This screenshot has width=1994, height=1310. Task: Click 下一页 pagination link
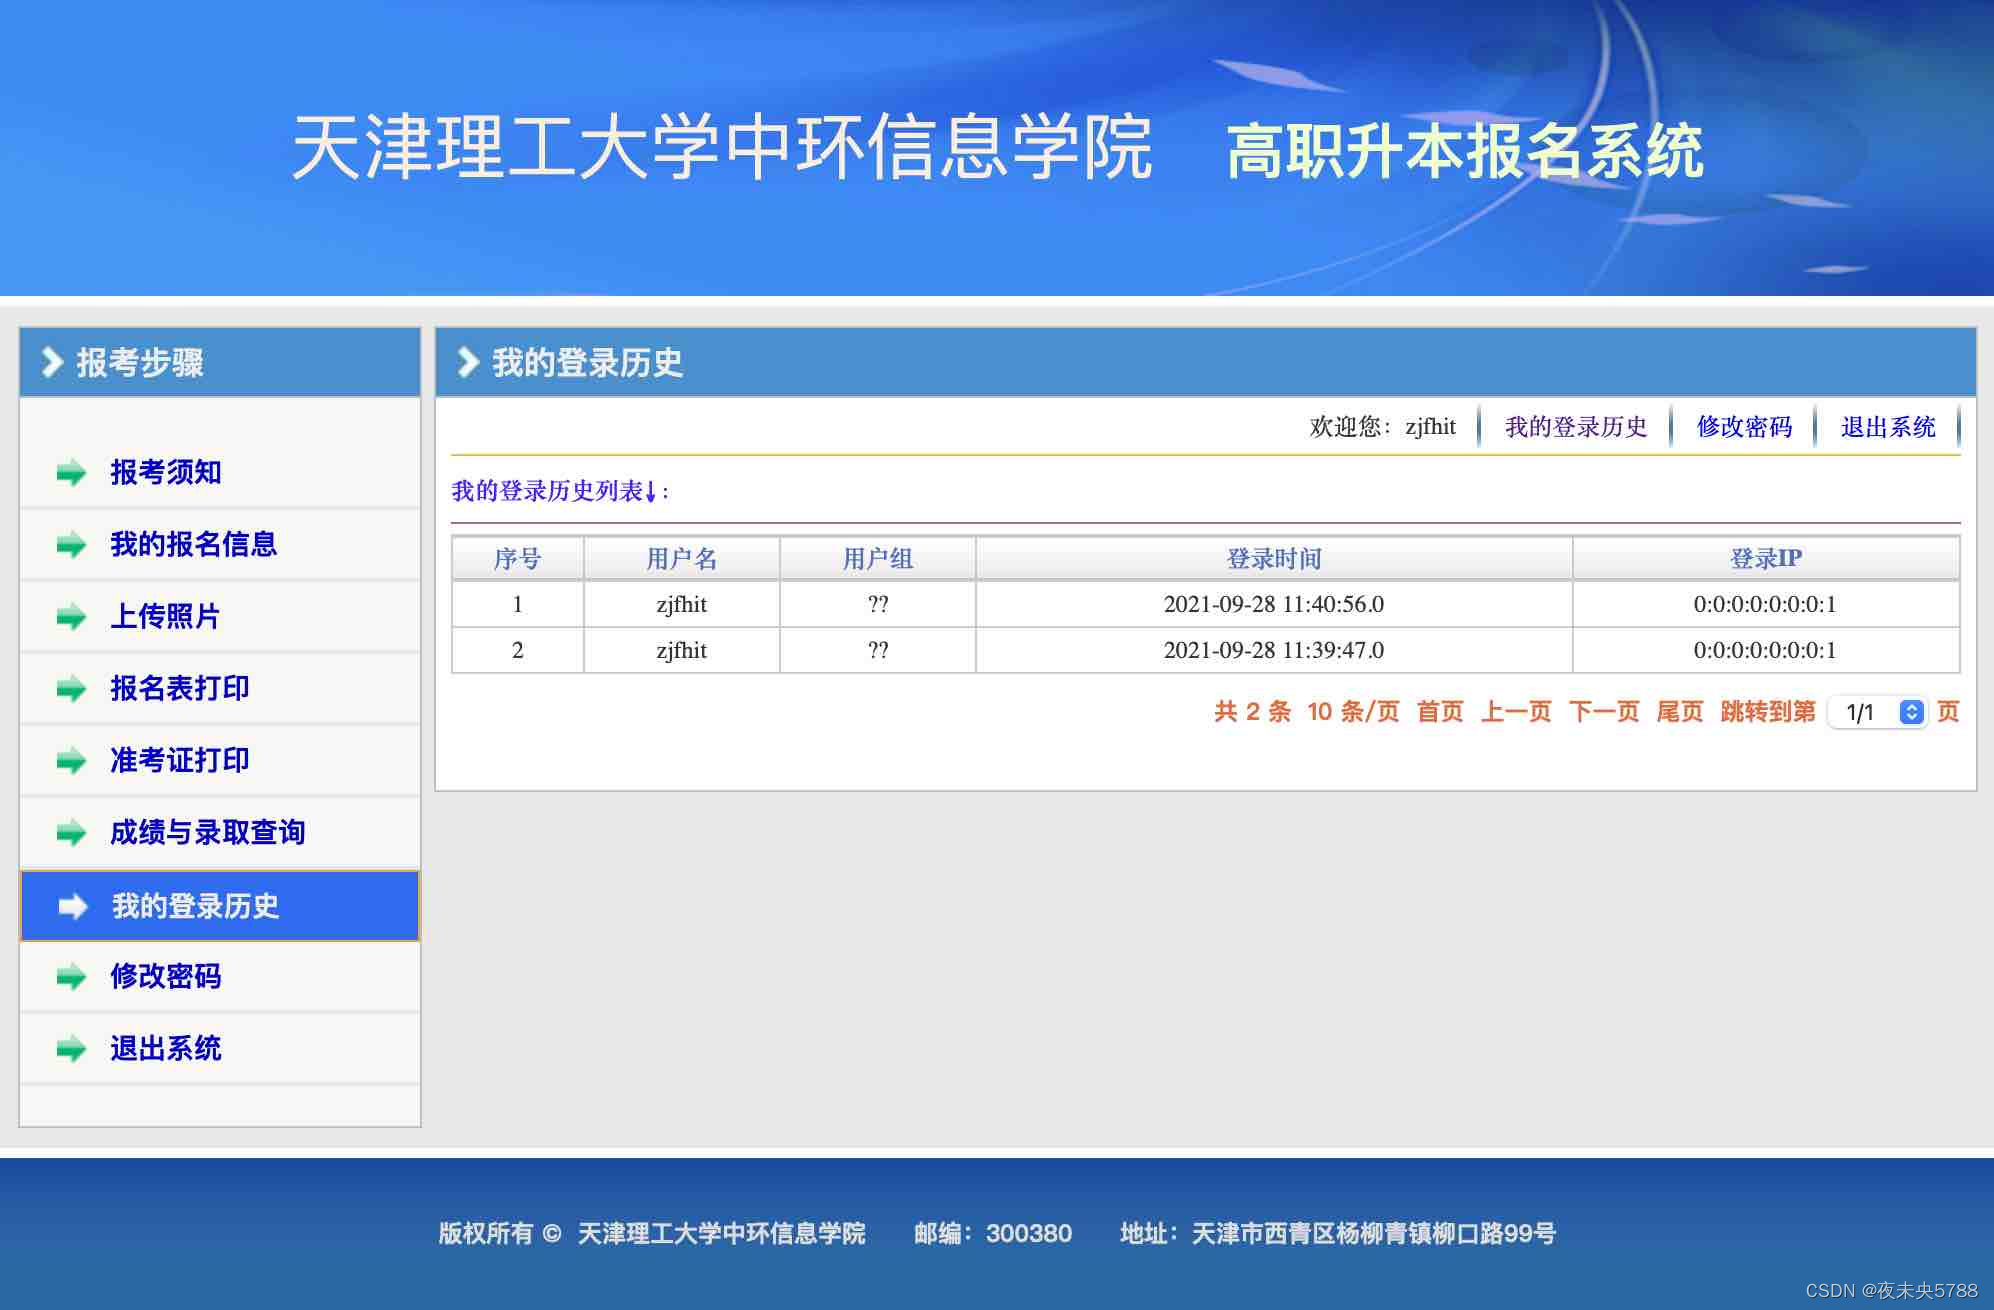click(x=1604, y=712)
